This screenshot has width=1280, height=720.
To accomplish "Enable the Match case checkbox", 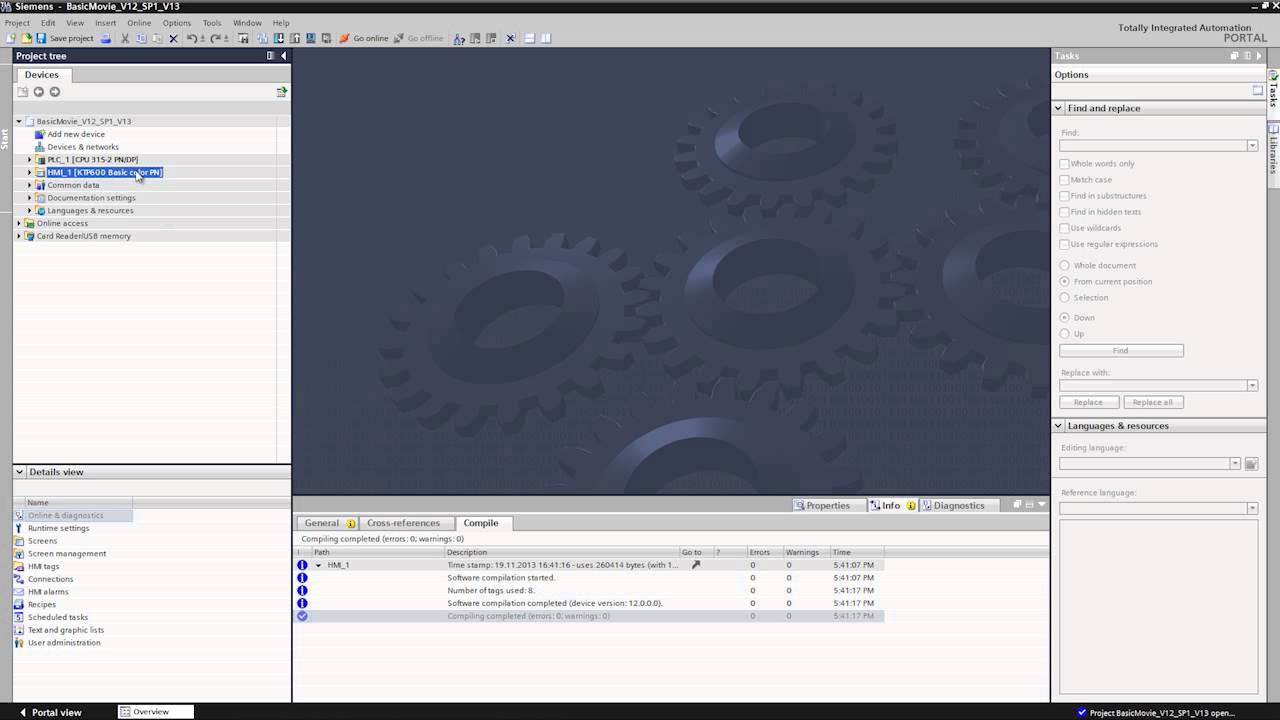I will 1064,180.
